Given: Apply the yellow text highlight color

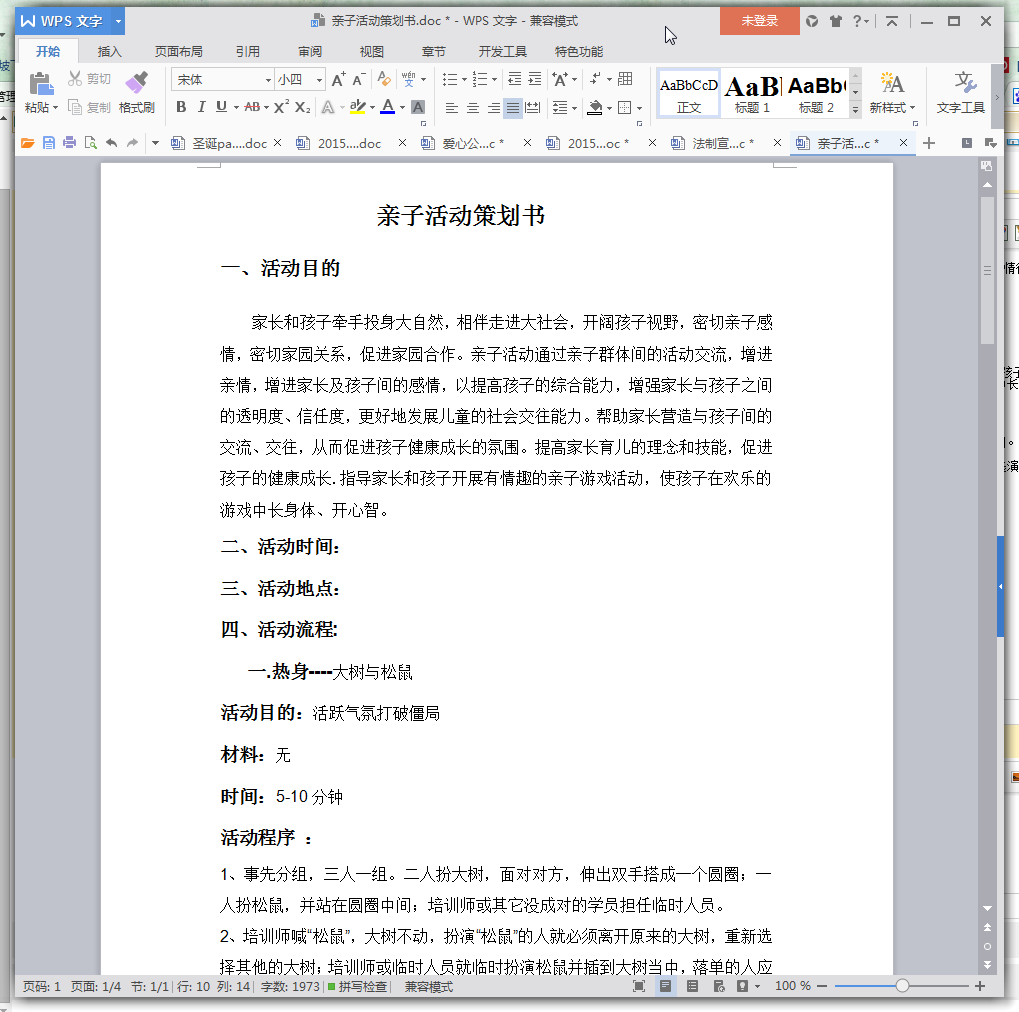Looking at the screenshot, I should pyautogui.click(x=357, y=107).
